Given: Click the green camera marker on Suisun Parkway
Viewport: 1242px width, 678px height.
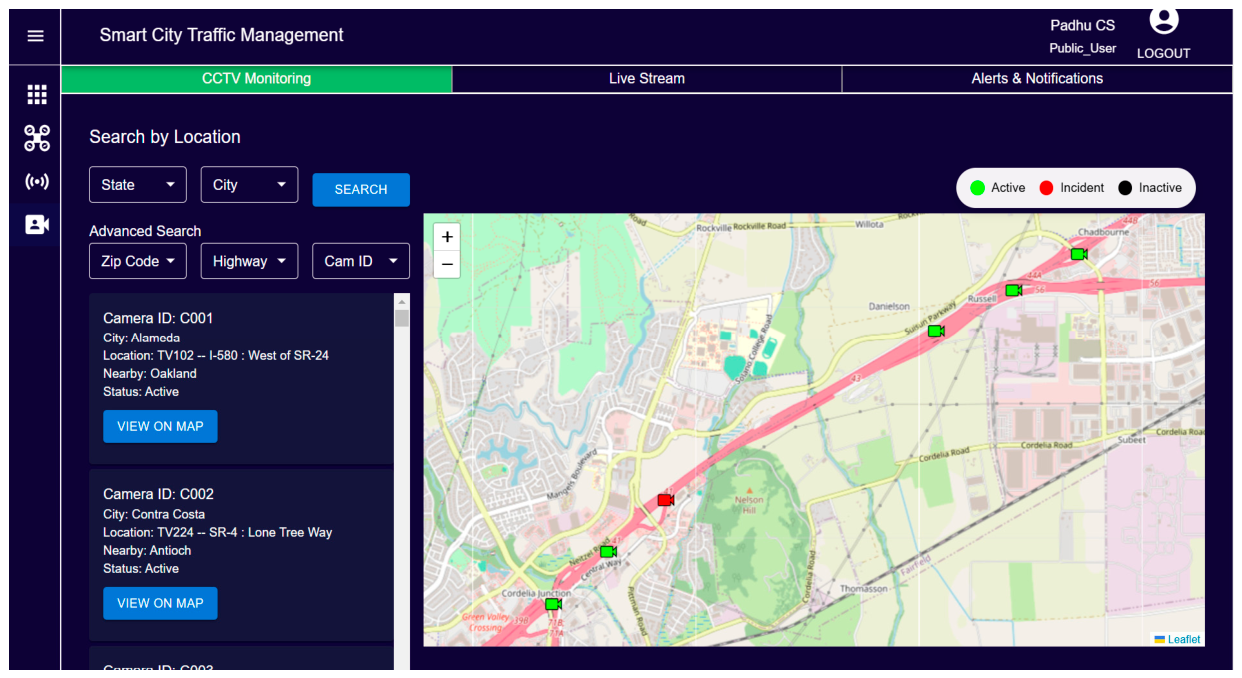Looking at the screenshot, I should (935, 330).
